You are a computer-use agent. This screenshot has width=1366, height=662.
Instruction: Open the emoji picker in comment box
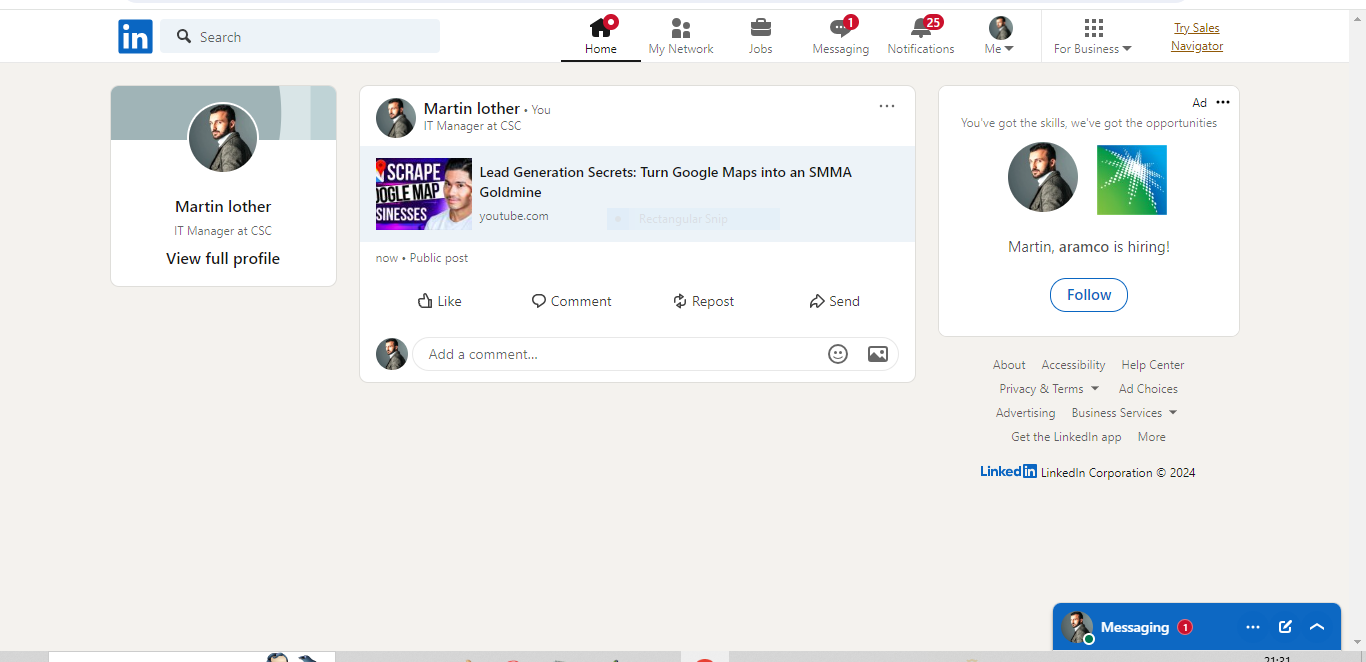coord(838,354)
